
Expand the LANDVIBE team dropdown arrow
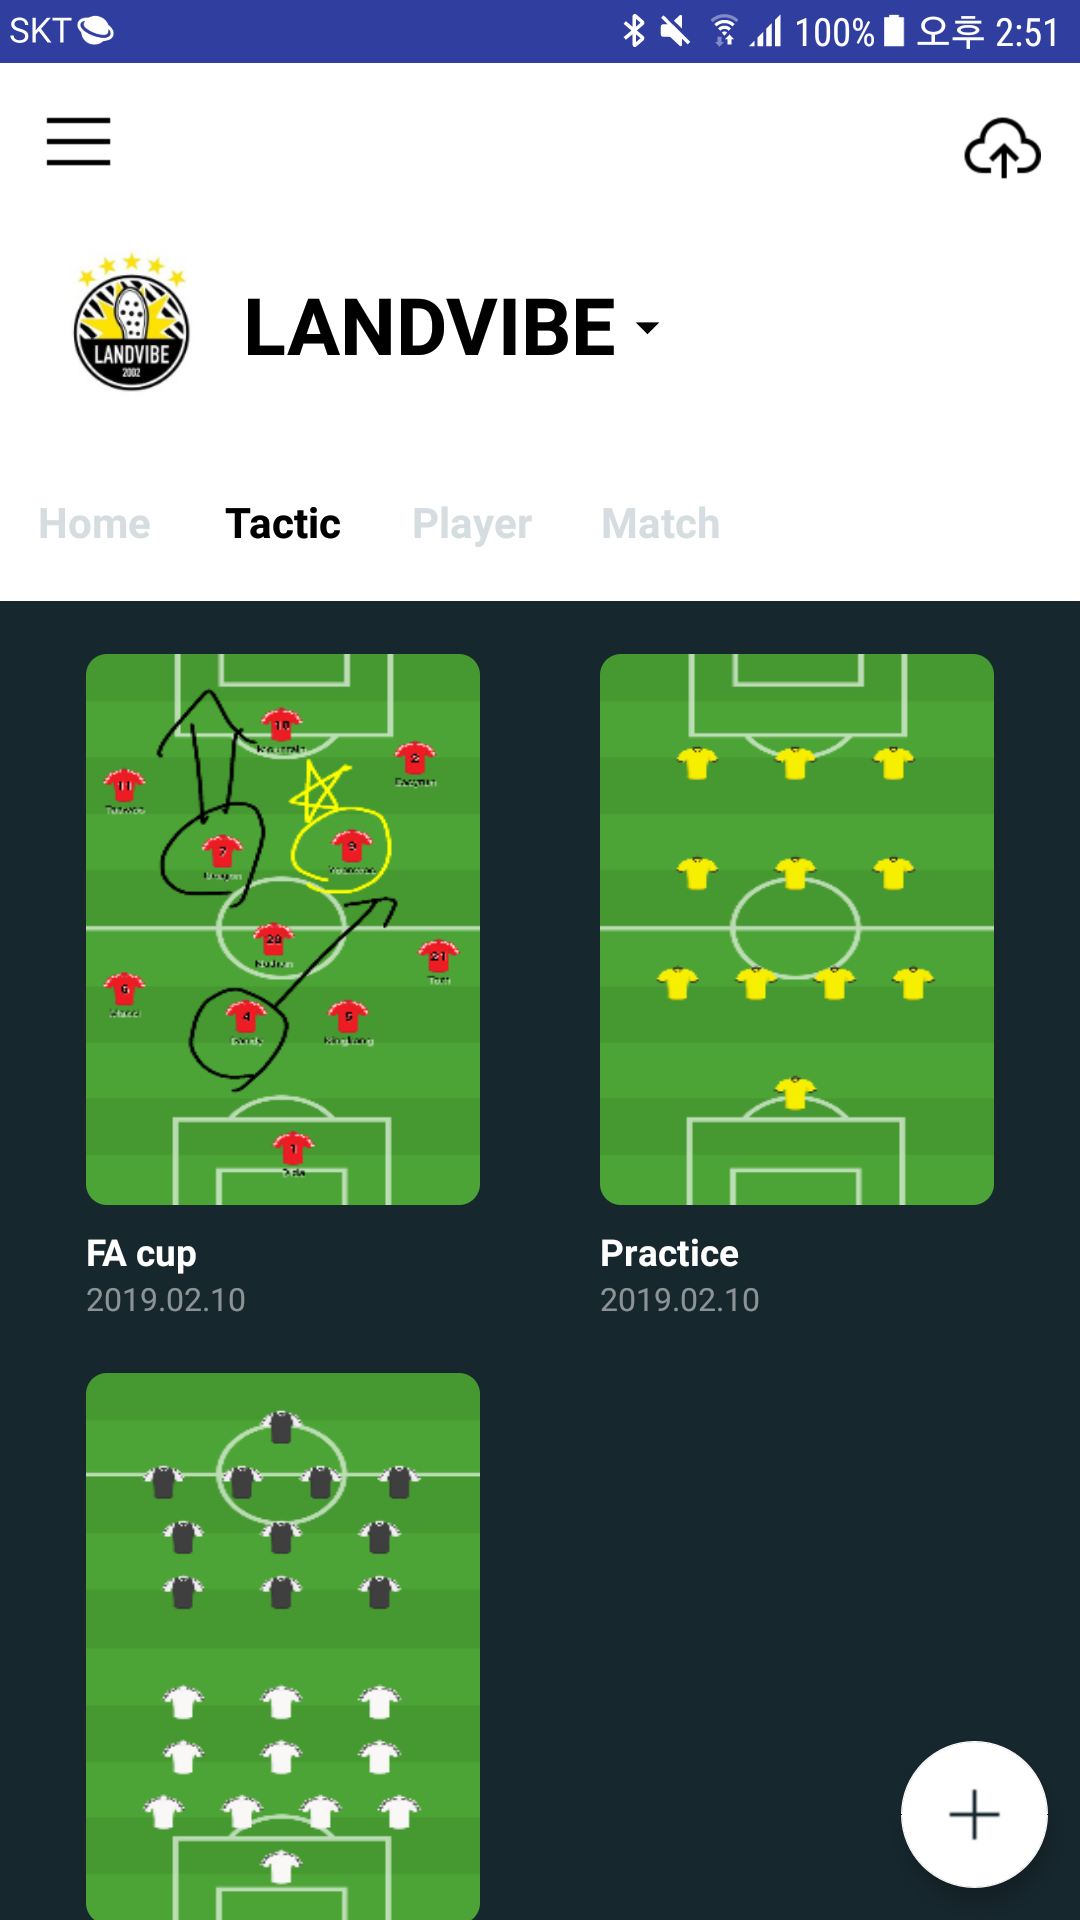648,327
